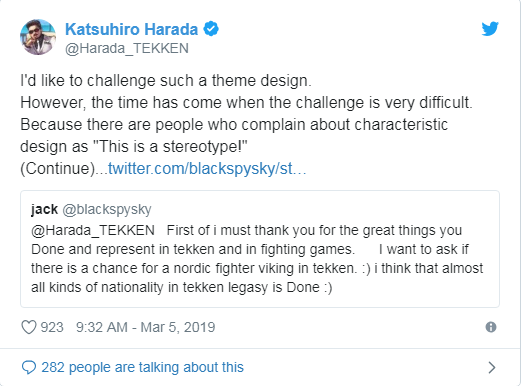This screenshot has height=386, width=521.
Task: Click the quoted author name jack
Action: pos(44,210)
